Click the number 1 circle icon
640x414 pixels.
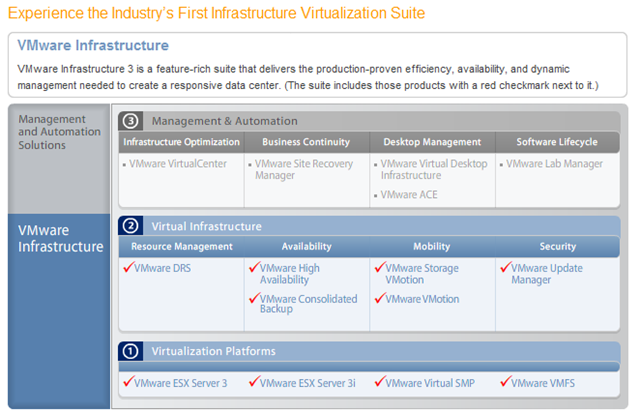point(132,351)
